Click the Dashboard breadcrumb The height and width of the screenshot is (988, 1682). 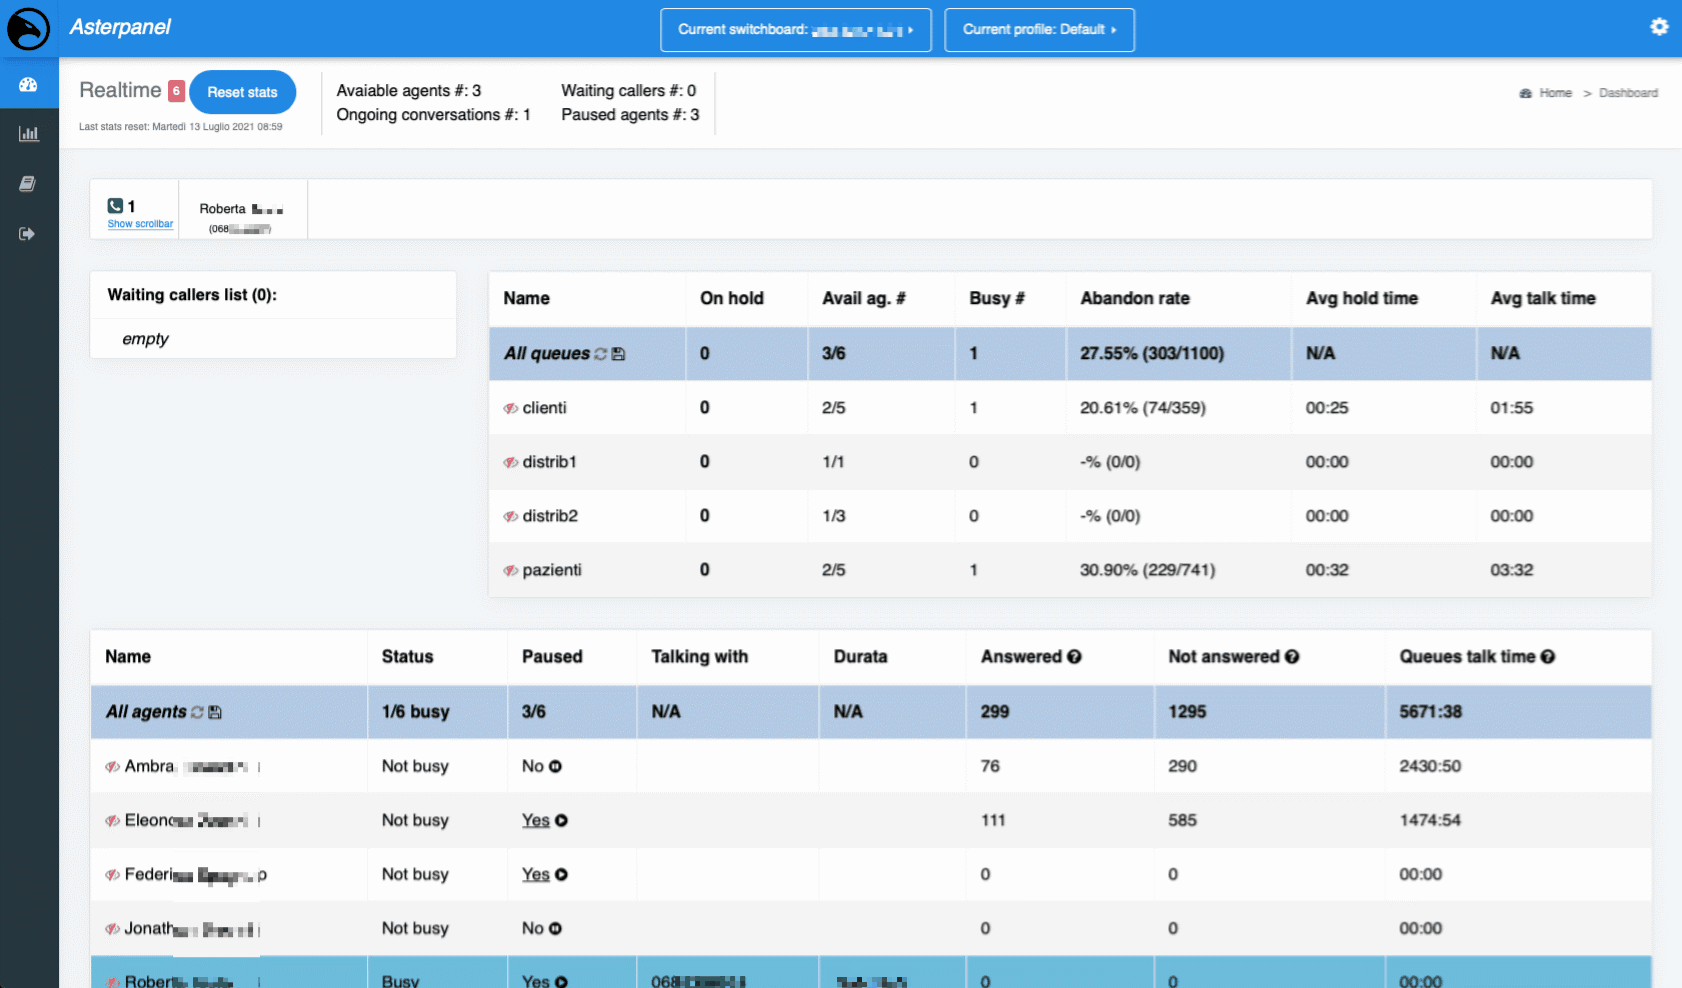[1628, 93]
